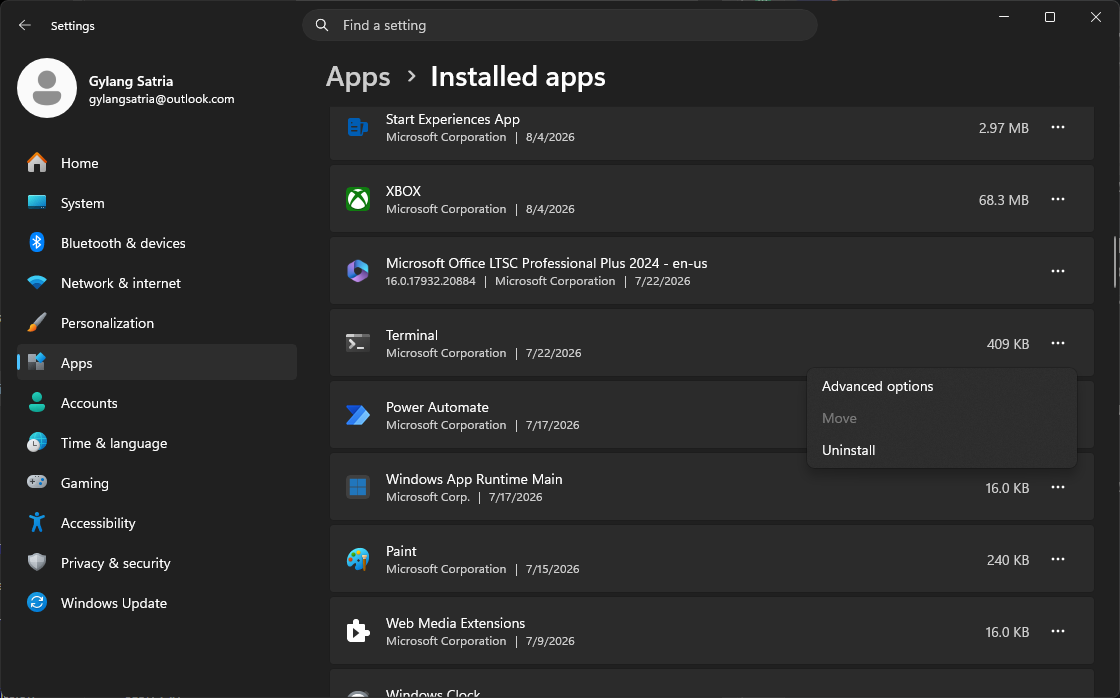This screenshot has height=698, width=1120.
Task: Click the Microsoft Office LTSC Professional Plus name
Action: (x=546, y=263)
